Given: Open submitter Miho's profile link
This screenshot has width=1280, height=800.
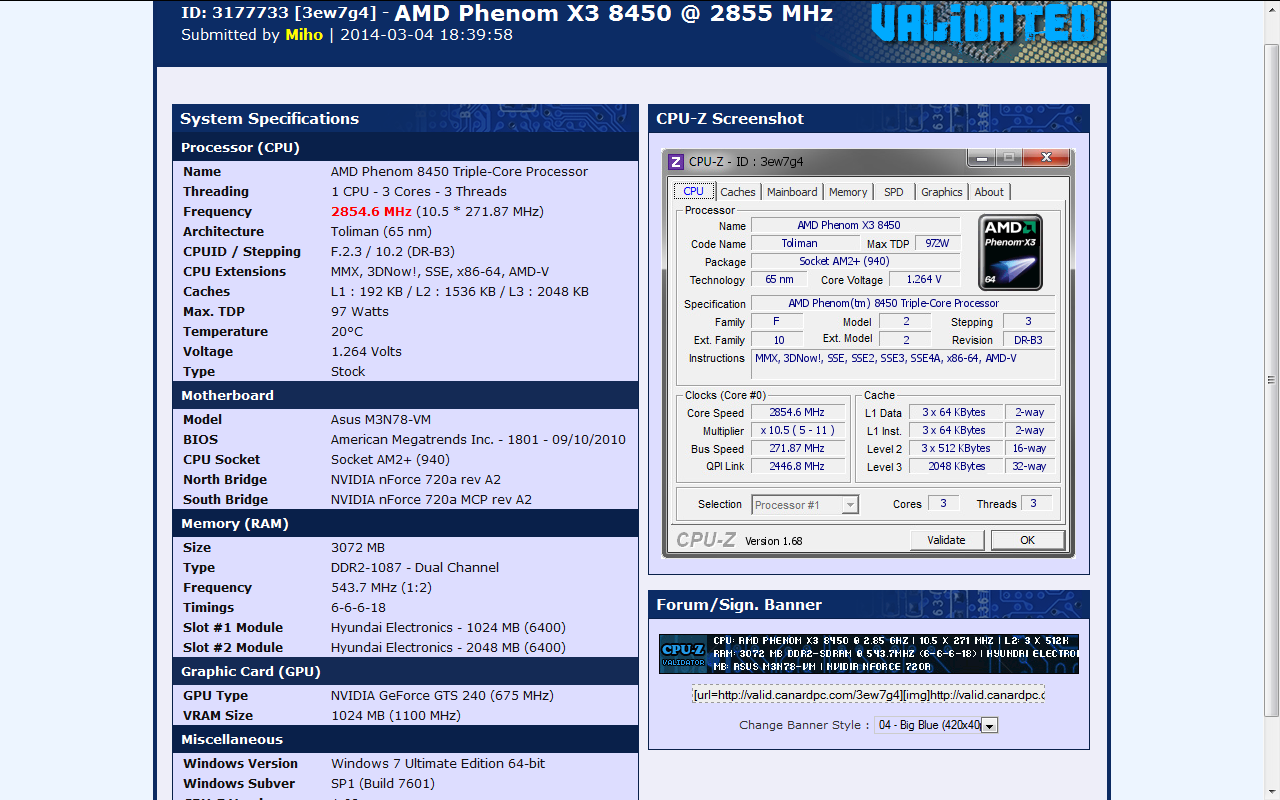Looking at the screenshot, I should tap(304, 35).
